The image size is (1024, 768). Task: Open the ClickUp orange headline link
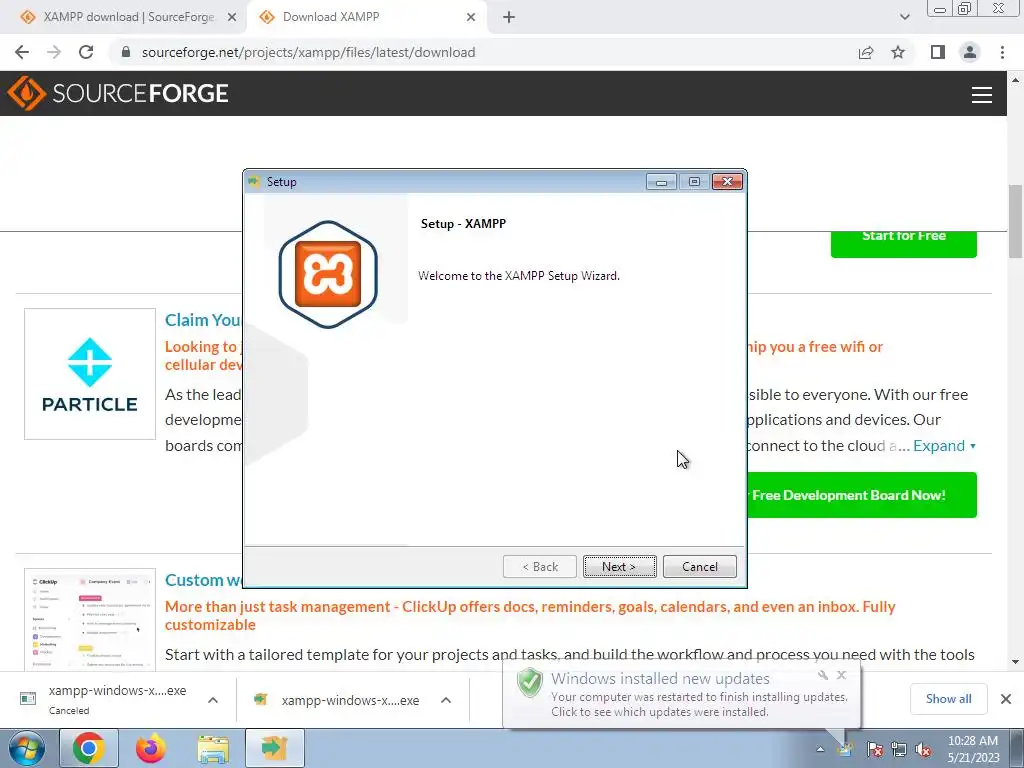530,615
